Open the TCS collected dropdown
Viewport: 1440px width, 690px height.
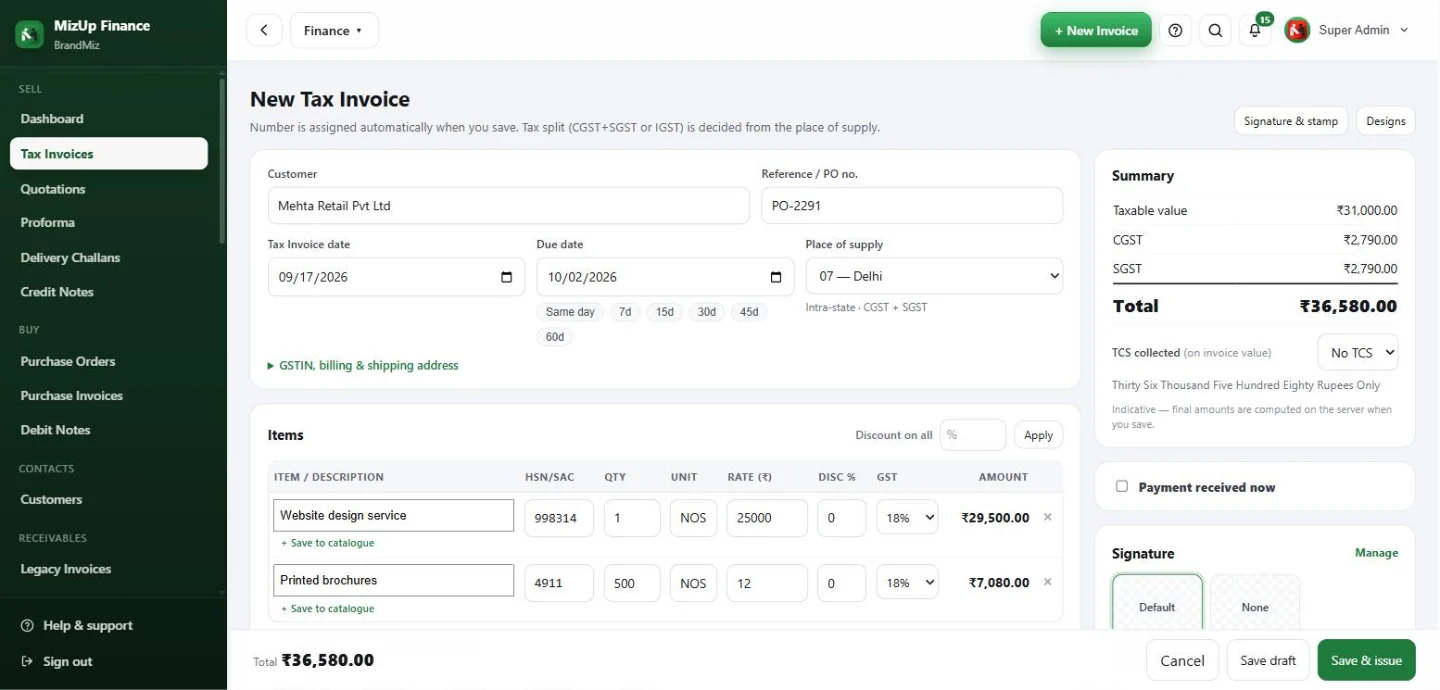click(1357, 352)
